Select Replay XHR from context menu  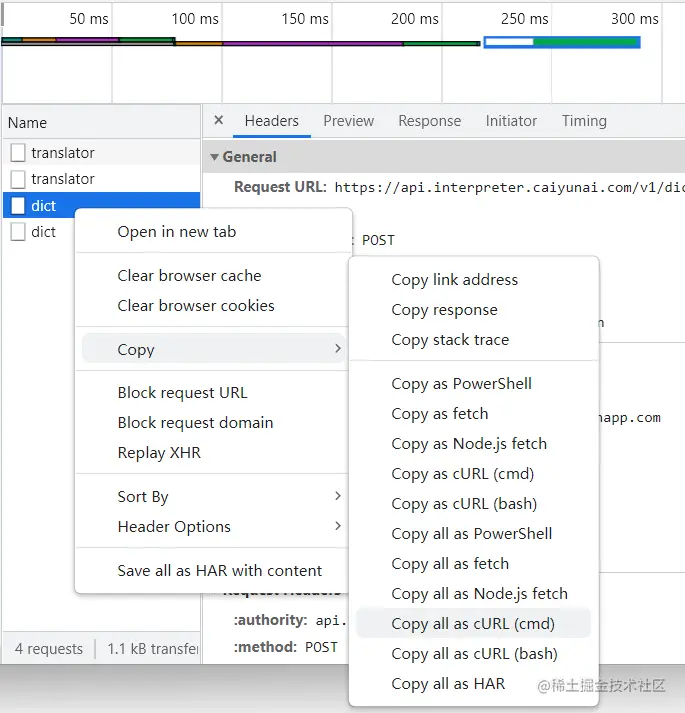(x=159, y=453)
